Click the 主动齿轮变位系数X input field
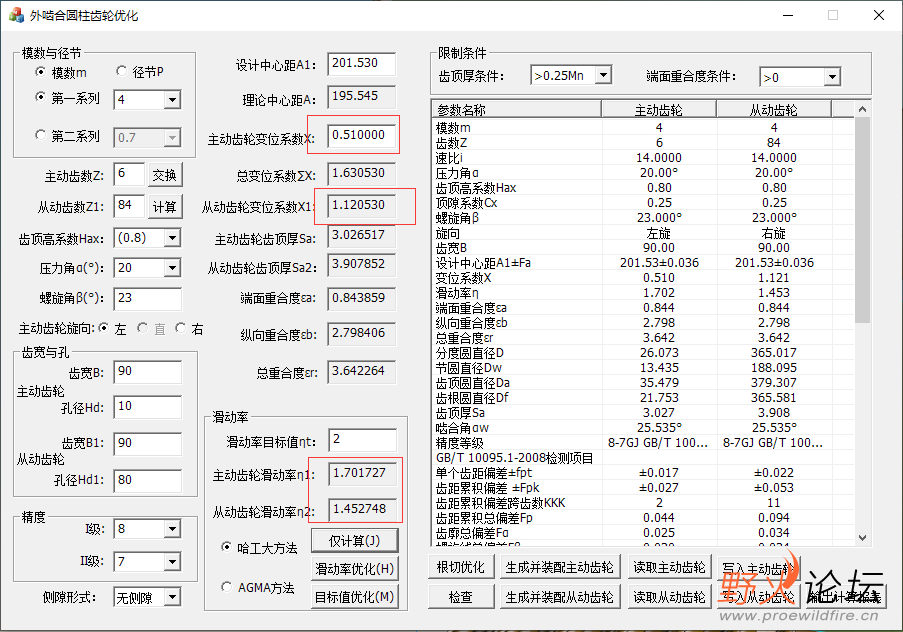The image size is (903, 632). click(x=362, y=135)
